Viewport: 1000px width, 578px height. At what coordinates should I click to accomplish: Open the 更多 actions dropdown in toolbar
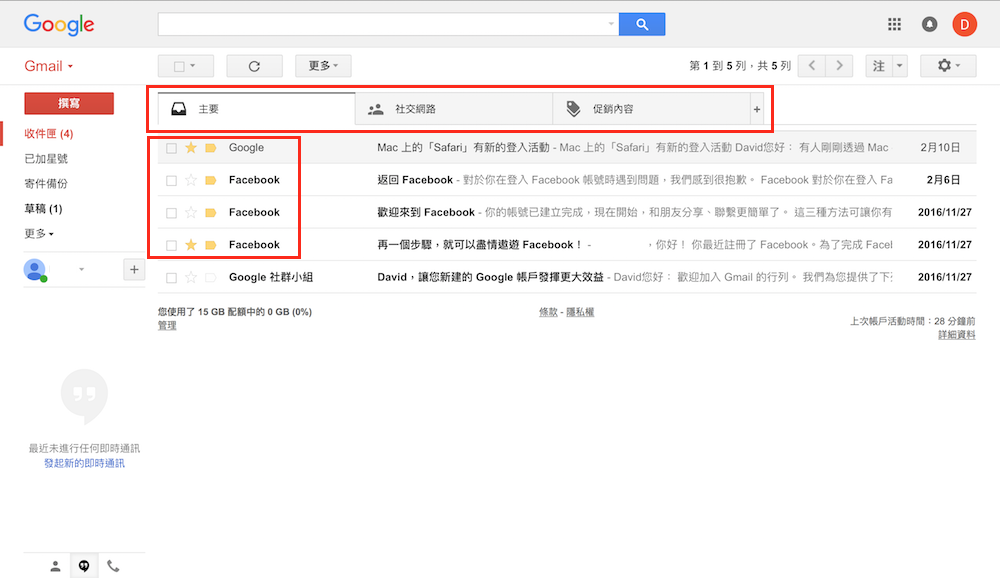pyautogui.click(x=323, y=66)
